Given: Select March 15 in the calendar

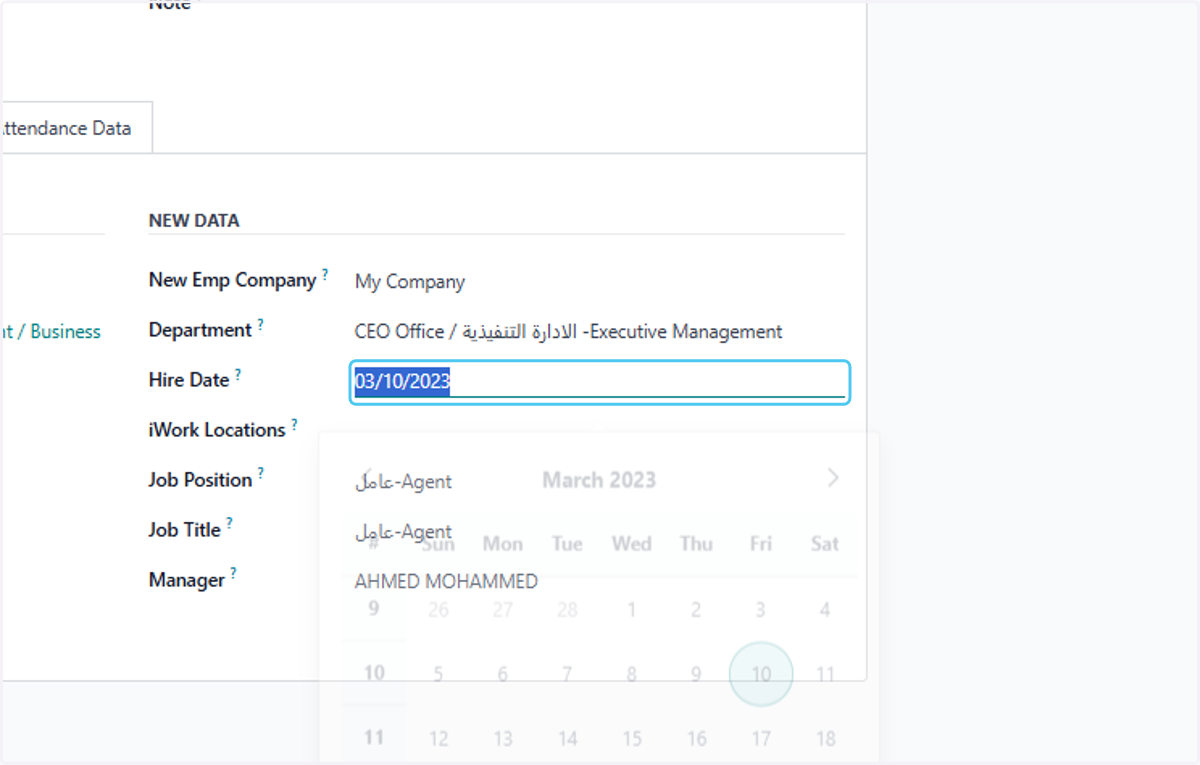Looking at the screenshot, I should 632,739.
